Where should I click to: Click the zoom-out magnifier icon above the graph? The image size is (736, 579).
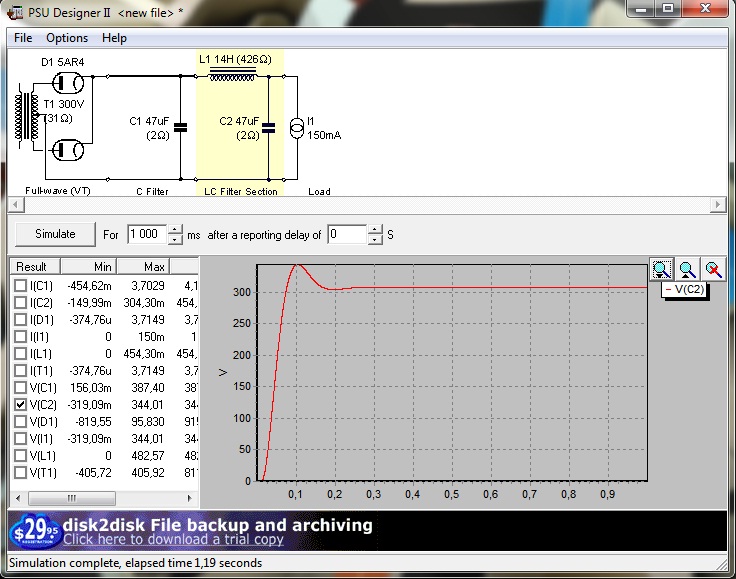click(x=687, y=269)
